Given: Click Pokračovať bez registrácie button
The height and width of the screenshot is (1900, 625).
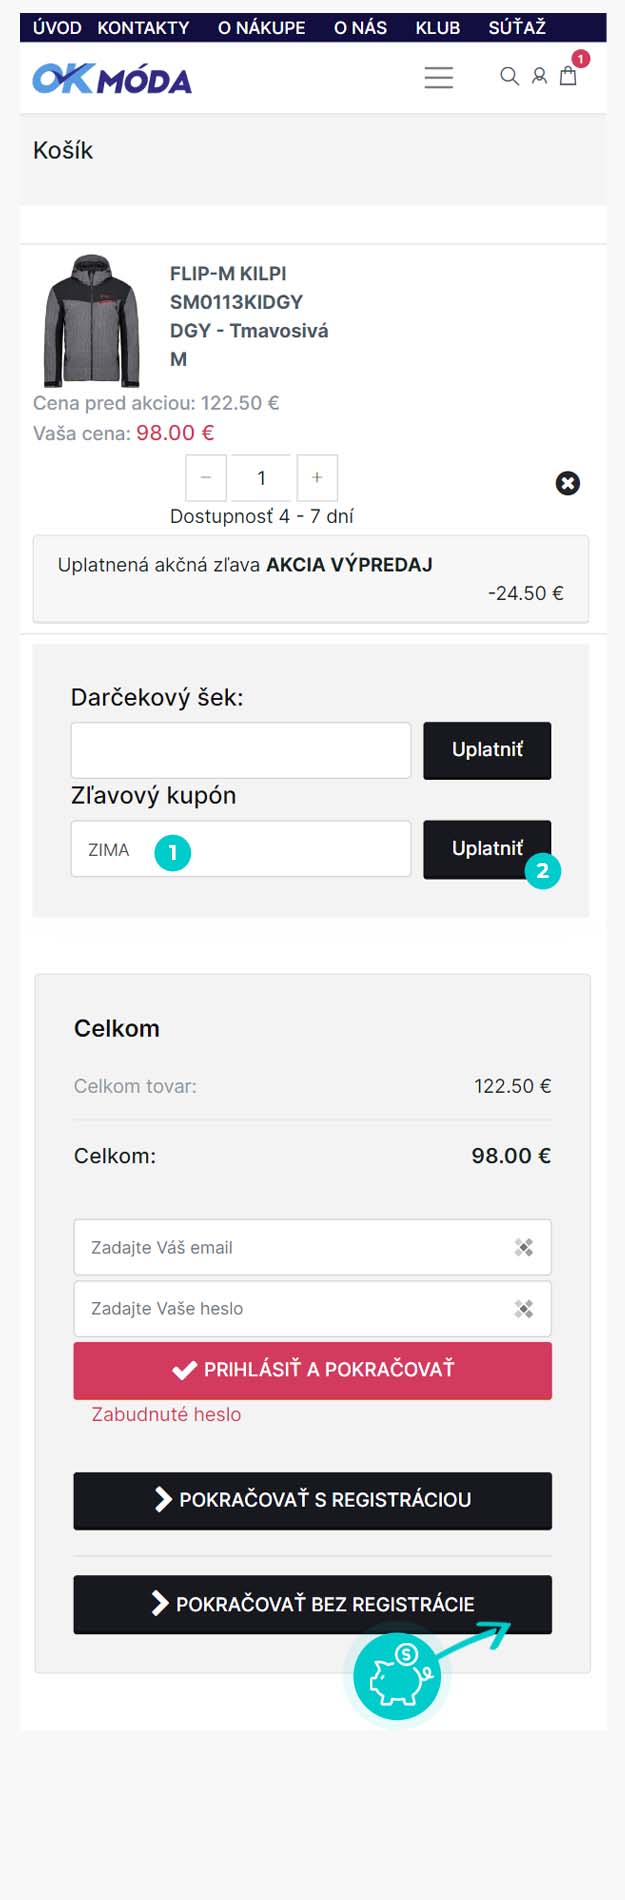Looking at the screenshot, I should [312, 1604].
